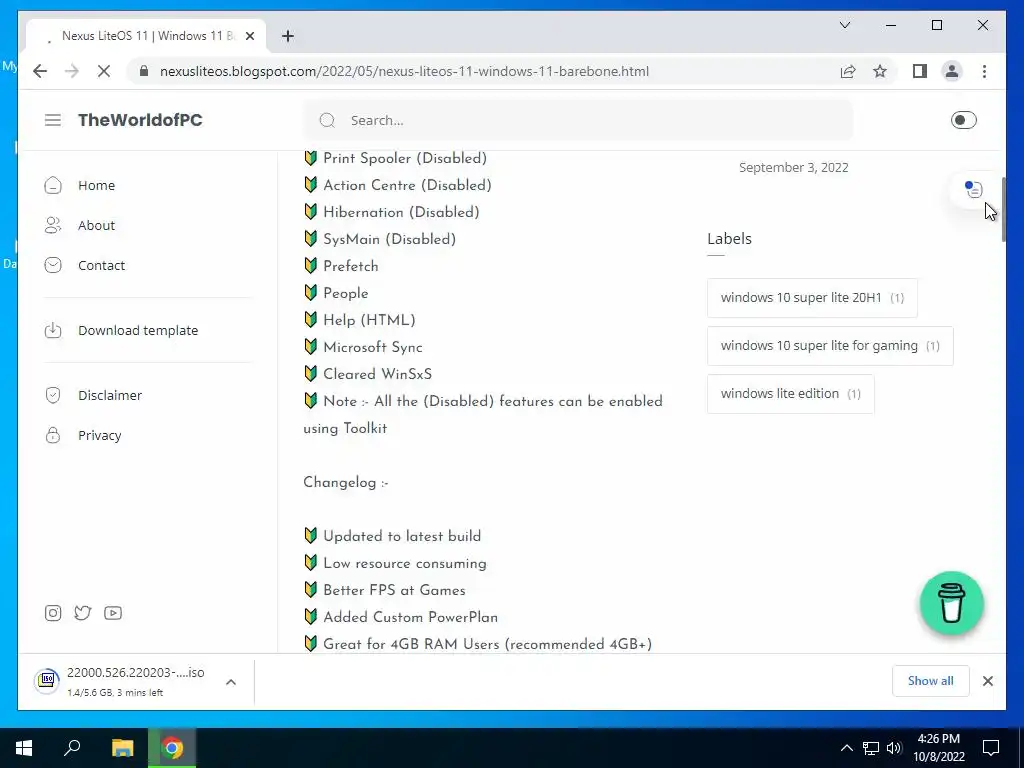Select the Nexus LiteOS 11 browser tab
The image size is (1024, 768).
coord(146,36)
